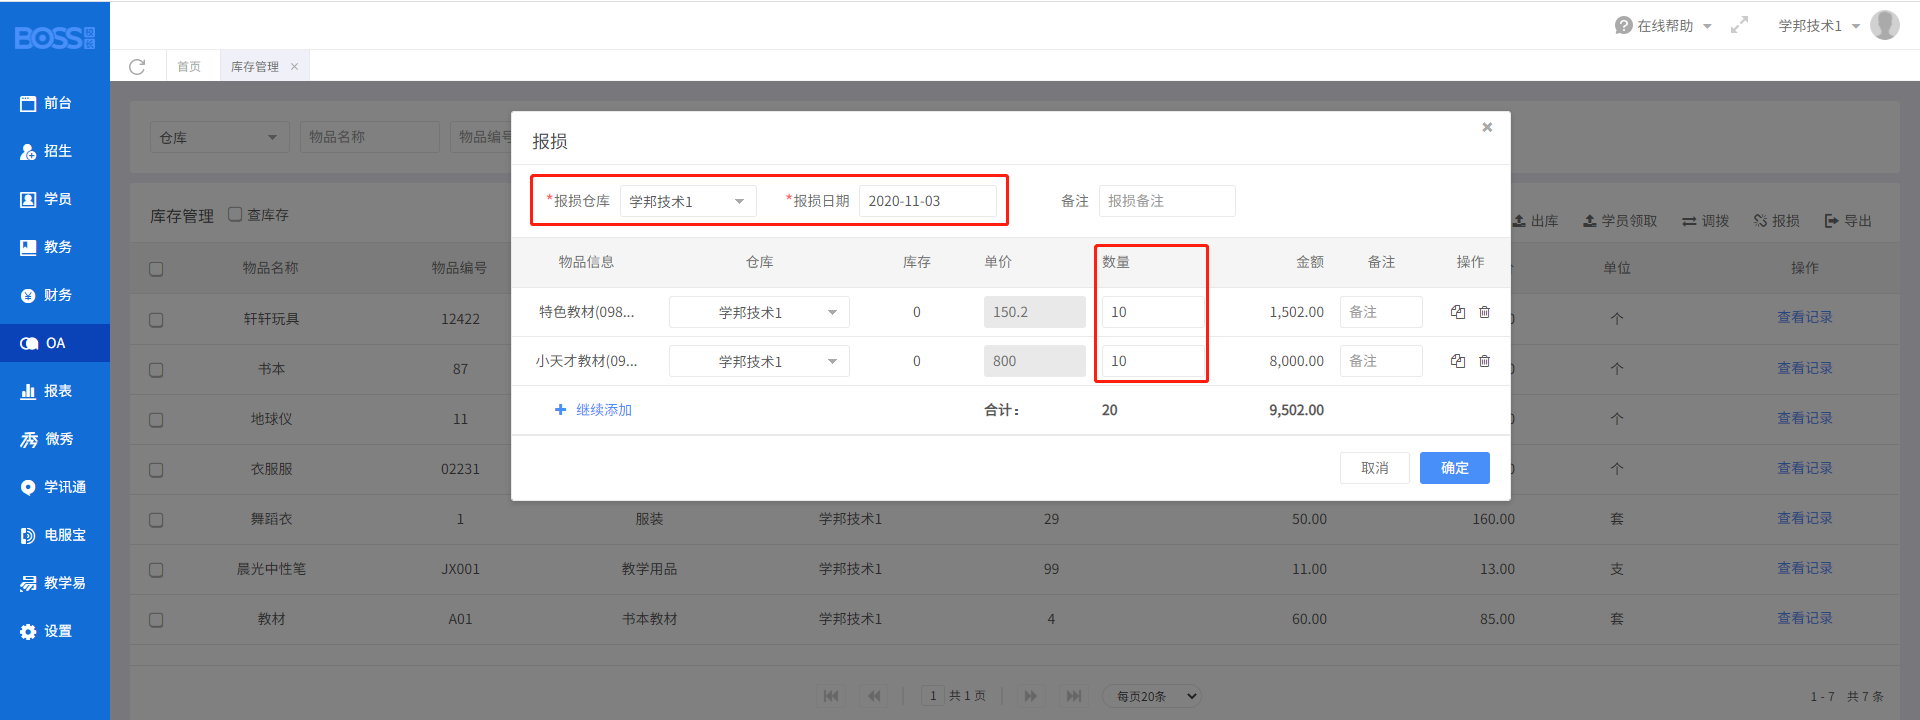Open 在线帮助 help menu

click(x=1663, y=26)
